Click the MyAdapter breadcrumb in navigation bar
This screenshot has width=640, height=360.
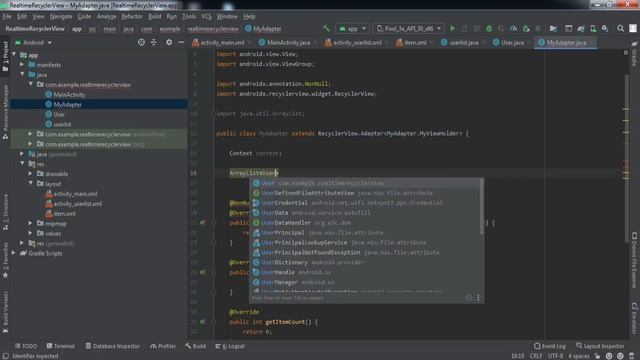(x=263, y=29)
